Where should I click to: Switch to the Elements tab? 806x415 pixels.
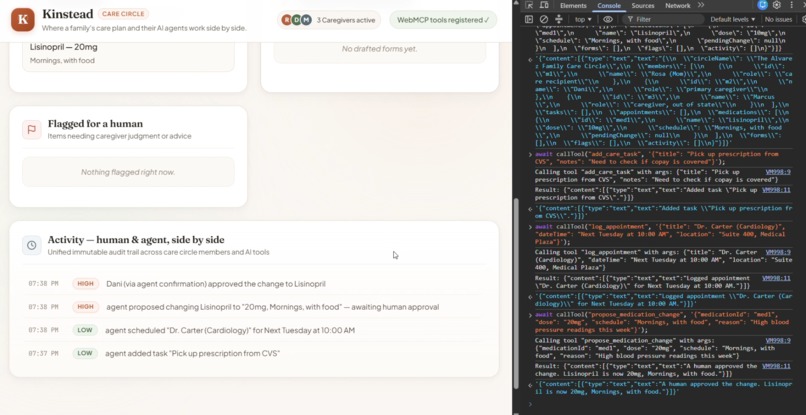[x=573, y=6]
